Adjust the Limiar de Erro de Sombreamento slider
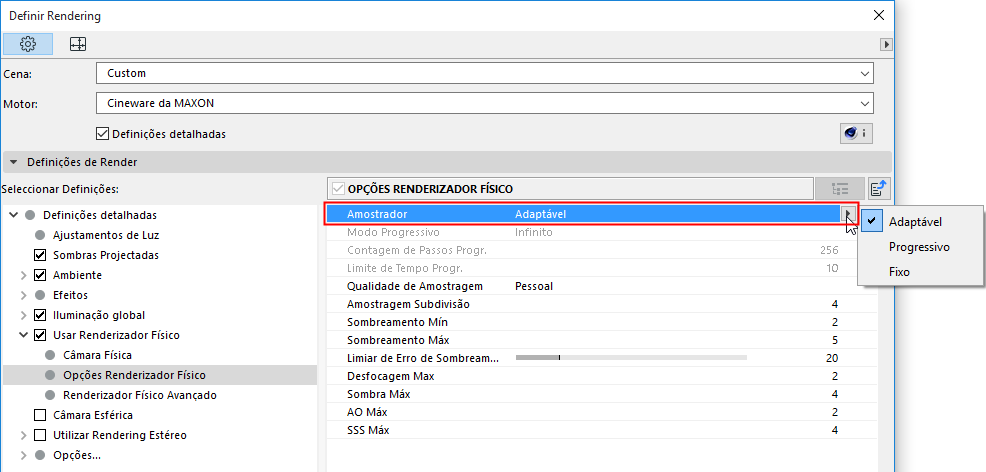 point(631,358)
